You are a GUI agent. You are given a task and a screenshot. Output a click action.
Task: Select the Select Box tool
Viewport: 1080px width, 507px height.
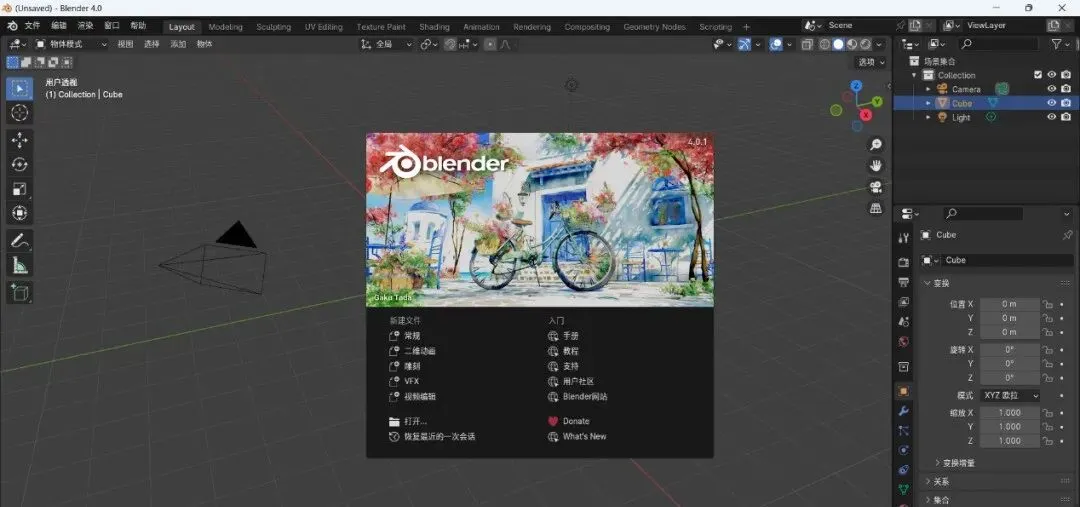(19, 89)
